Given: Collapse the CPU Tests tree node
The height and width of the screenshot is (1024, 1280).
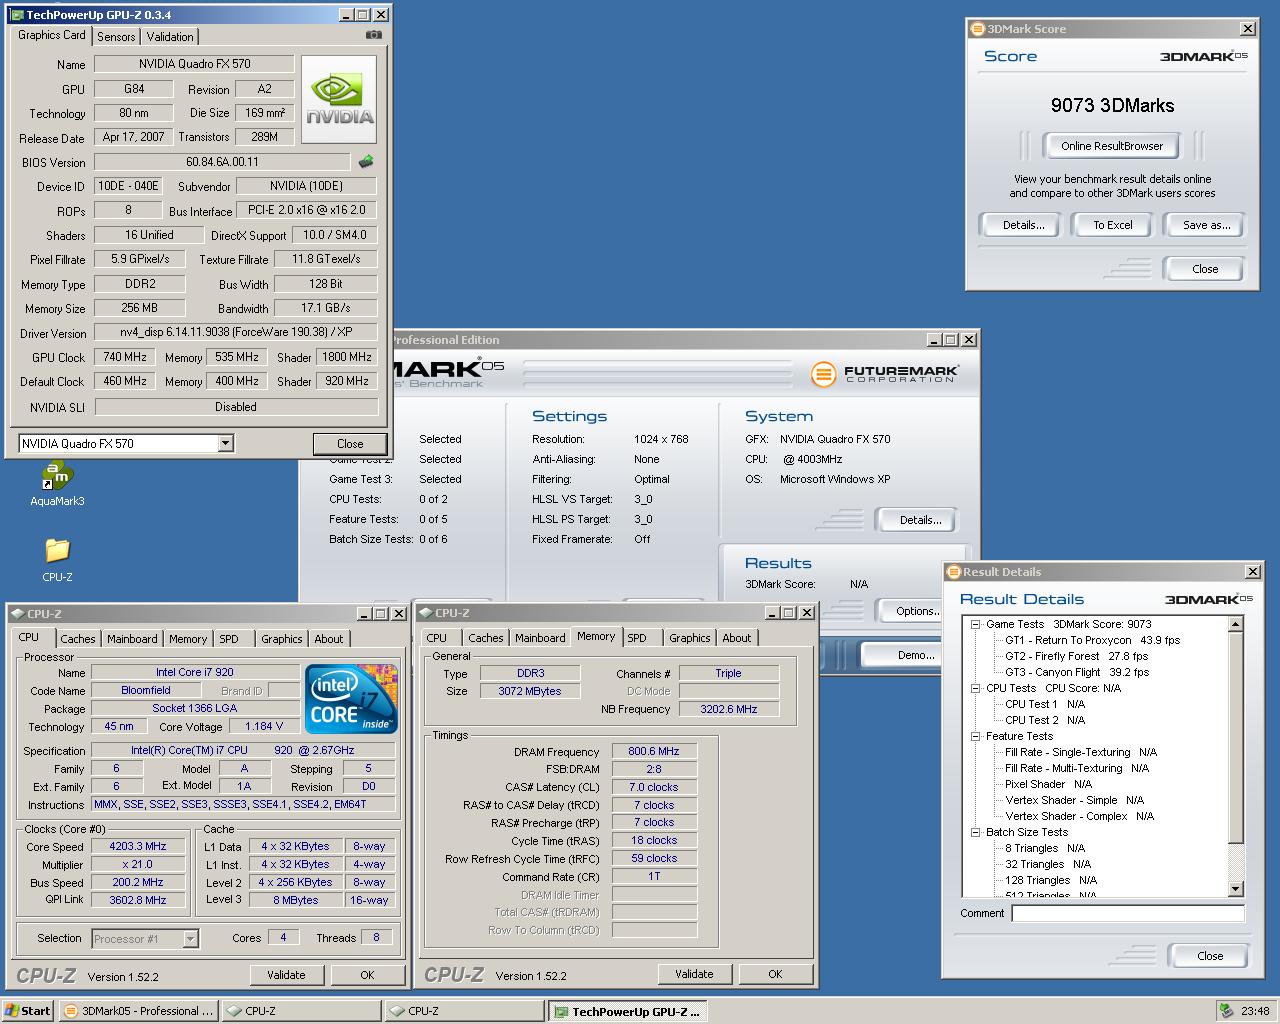Looking at the screenshot, I should point(975,688).
